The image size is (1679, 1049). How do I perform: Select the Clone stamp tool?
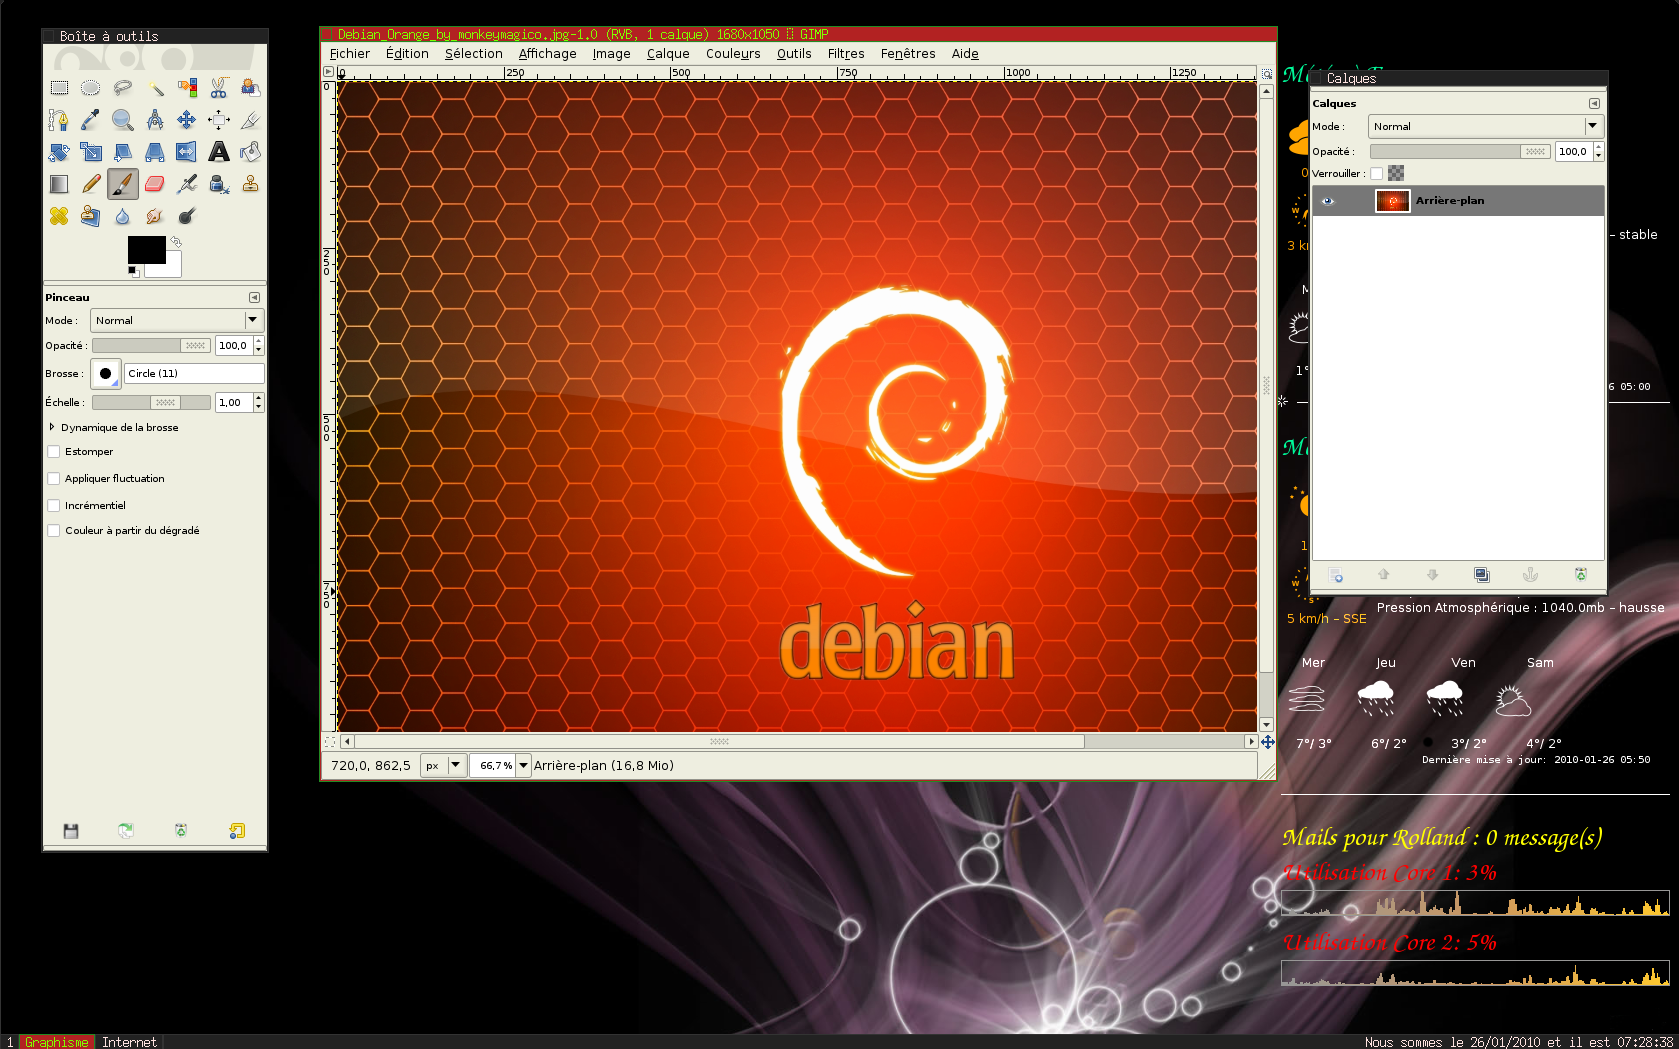tap(251, 184)
